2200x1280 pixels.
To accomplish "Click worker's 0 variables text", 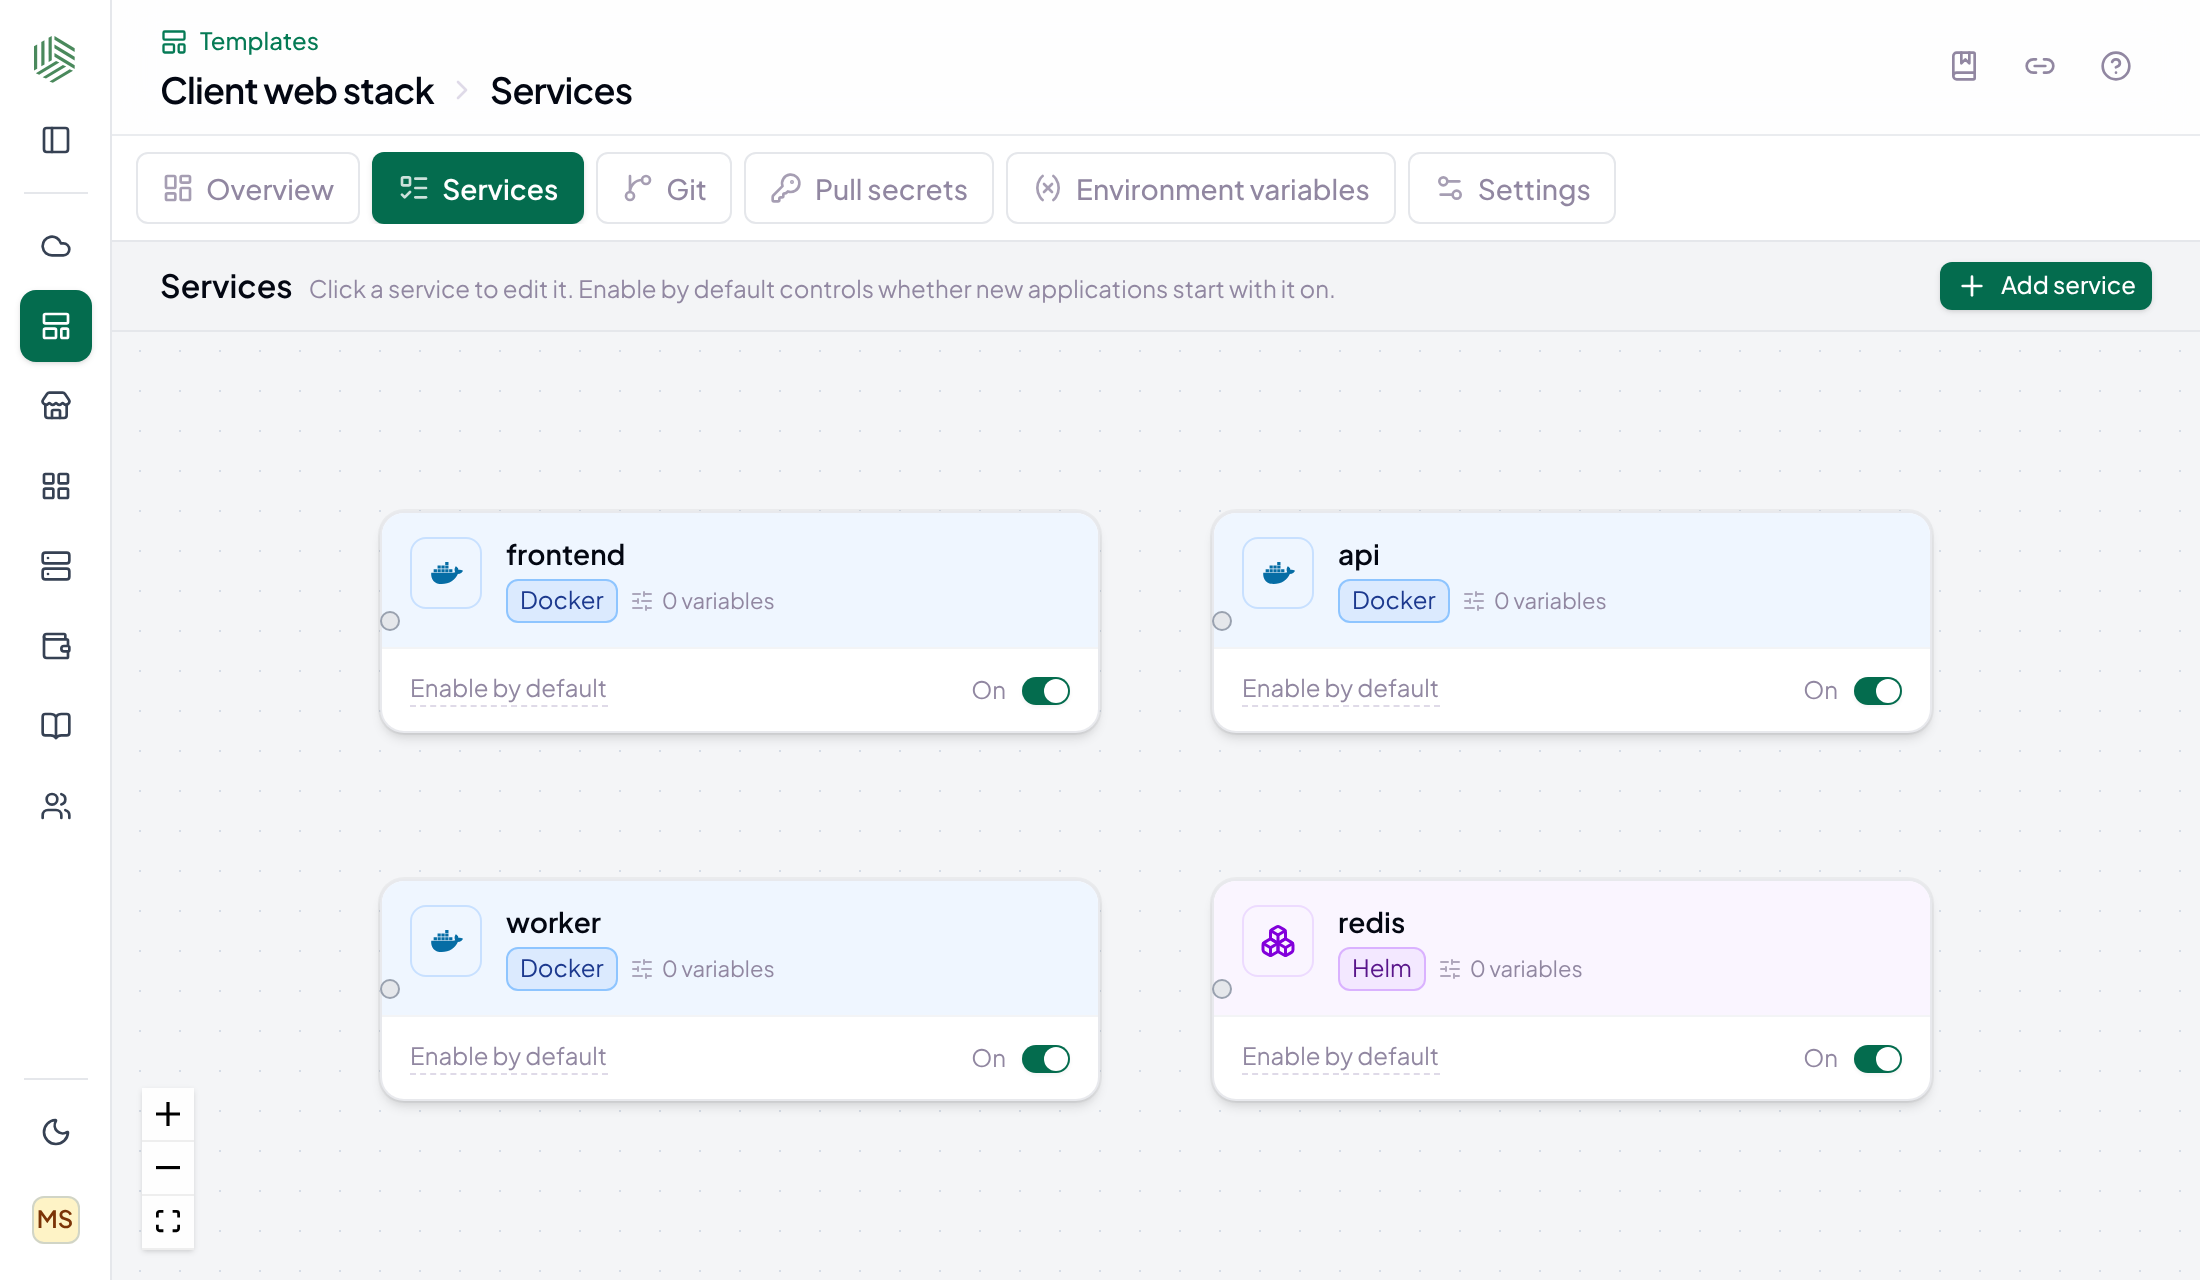I will (718, 969).
